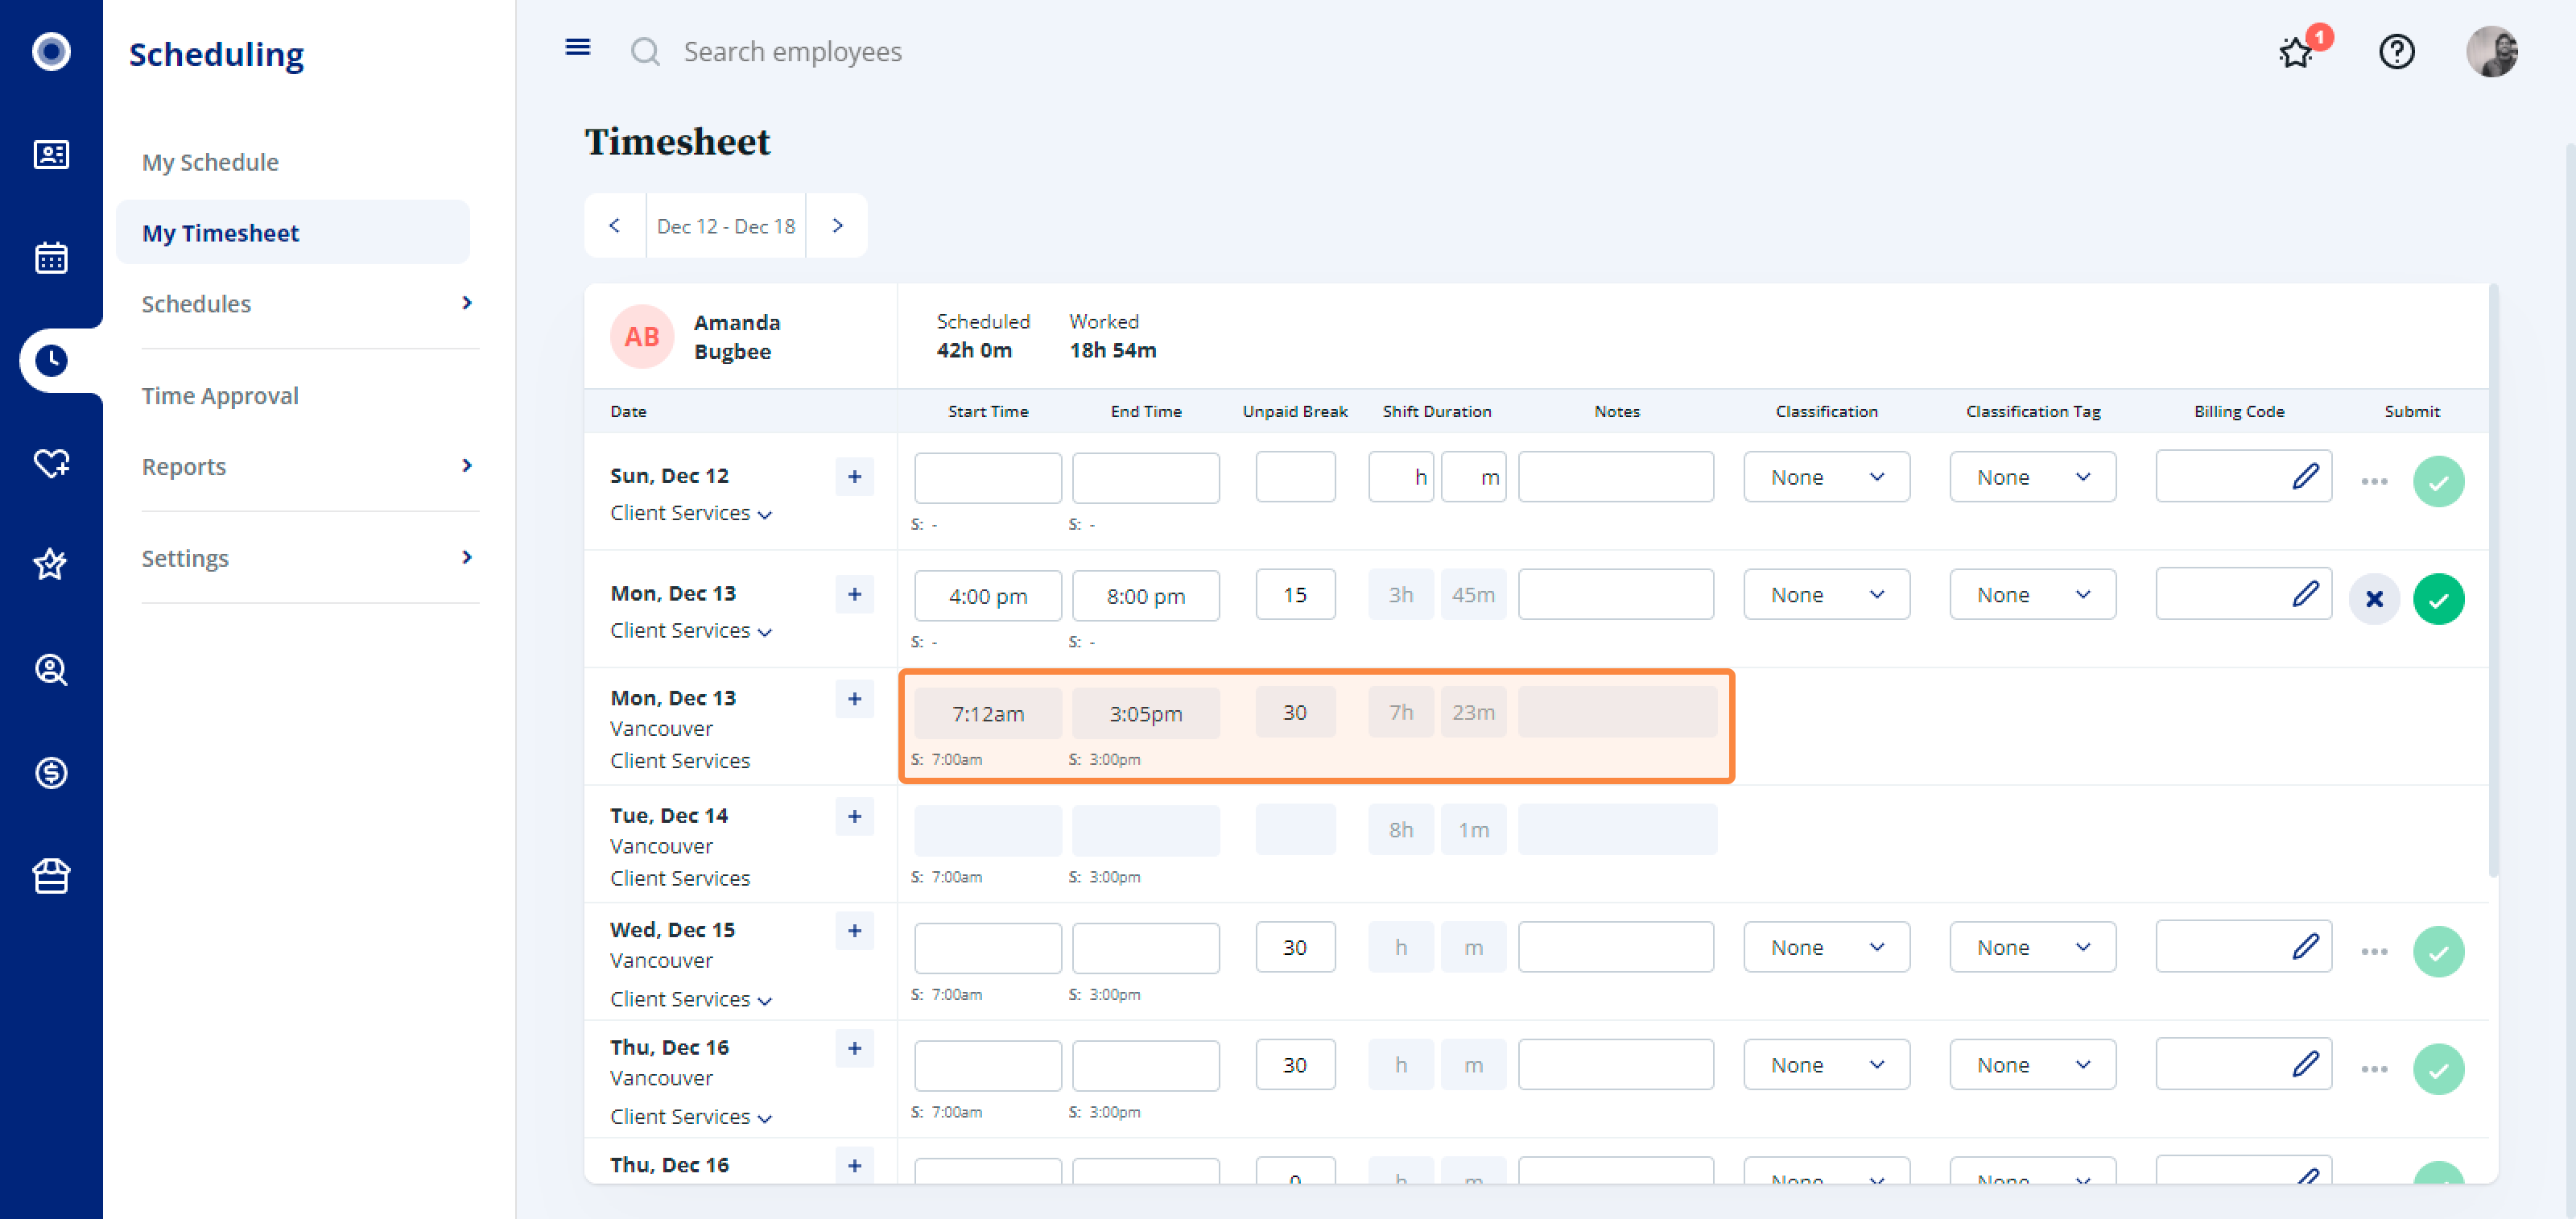Image resolution: width=2576 pixels, height=1219 pixels.
Task: Open more options dots for first Thu, Dec 16 row
Action: click(2374, 1070)
